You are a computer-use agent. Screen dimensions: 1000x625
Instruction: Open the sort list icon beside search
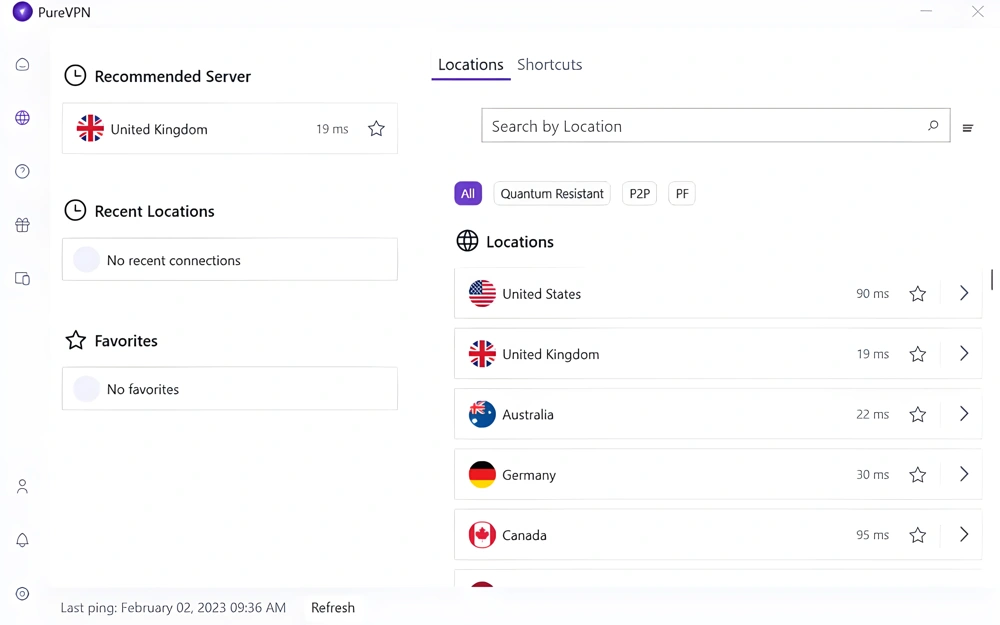click(967, 128)
